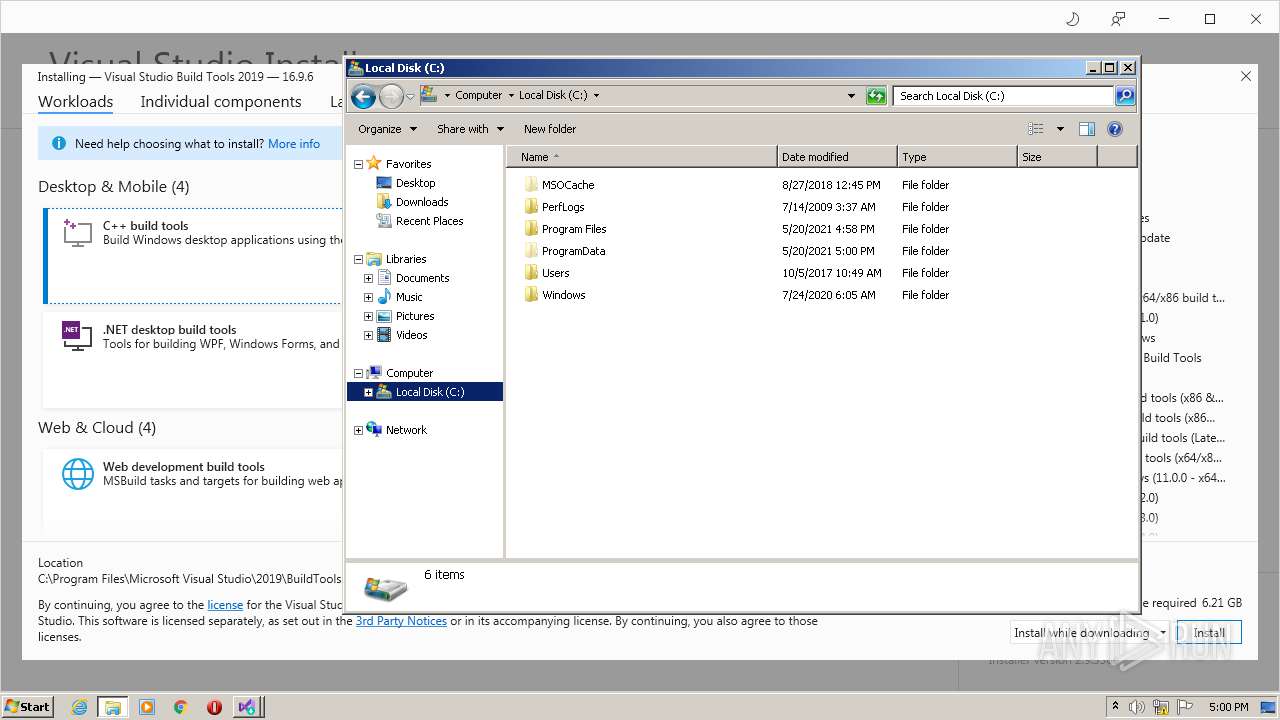The image size is (1280, 720).
Task: Switch to the Workloads tab in installer
Action: pos(75,102)
